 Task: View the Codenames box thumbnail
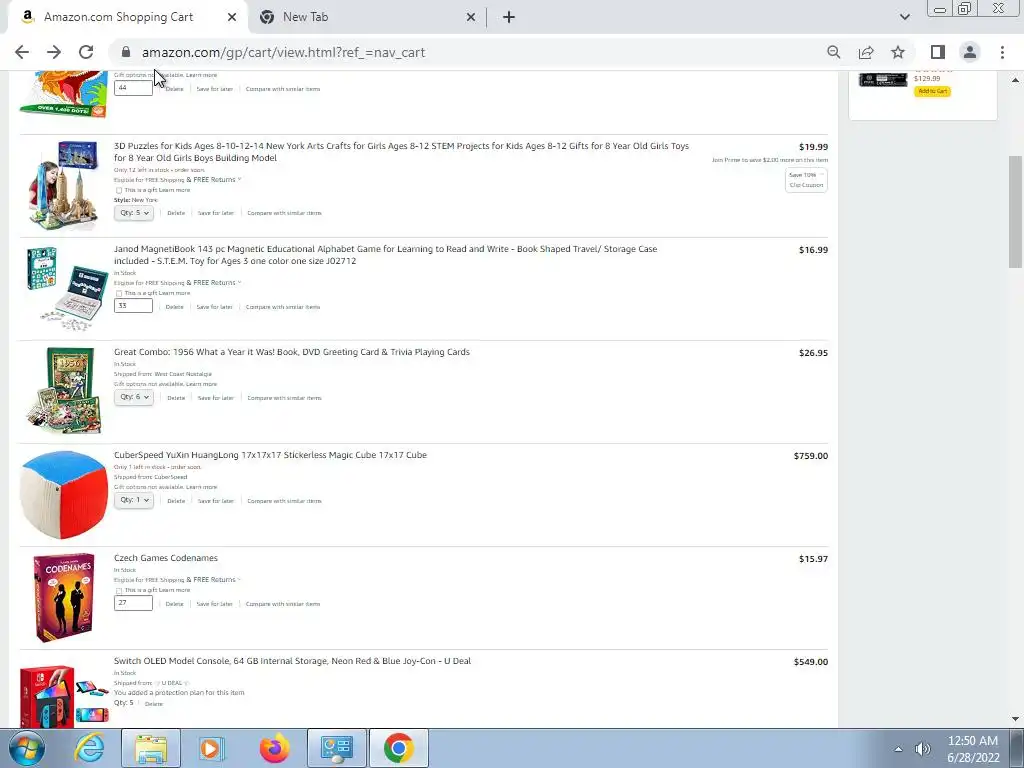(x=64, y=598)
